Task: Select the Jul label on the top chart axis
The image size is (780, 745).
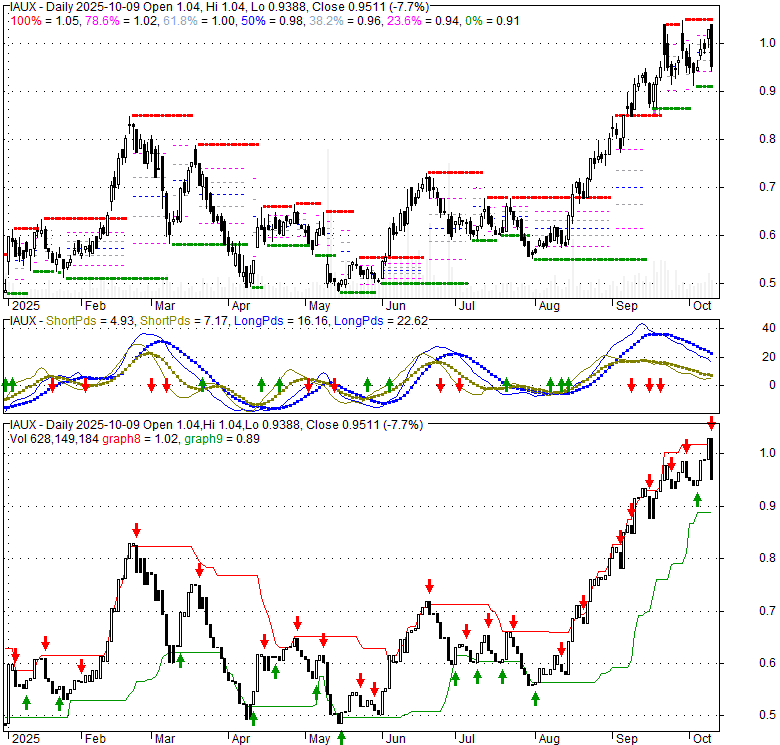Action: (467, 305)
